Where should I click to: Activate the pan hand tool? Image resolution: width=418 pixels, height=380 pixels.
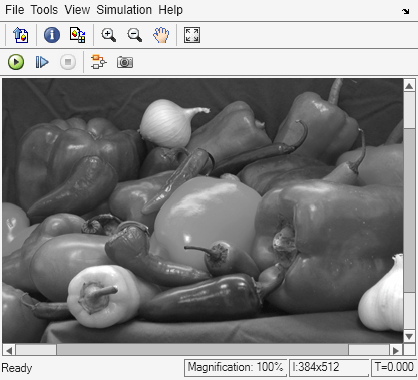click(x=161, y=35)
